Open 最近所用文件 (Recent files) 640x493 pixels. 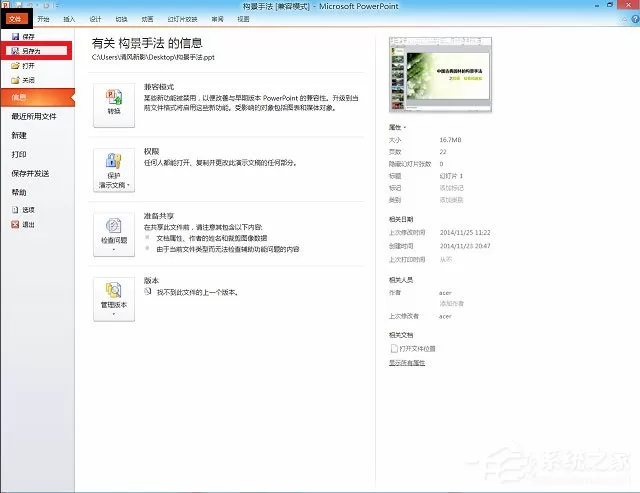coord(34,117)
